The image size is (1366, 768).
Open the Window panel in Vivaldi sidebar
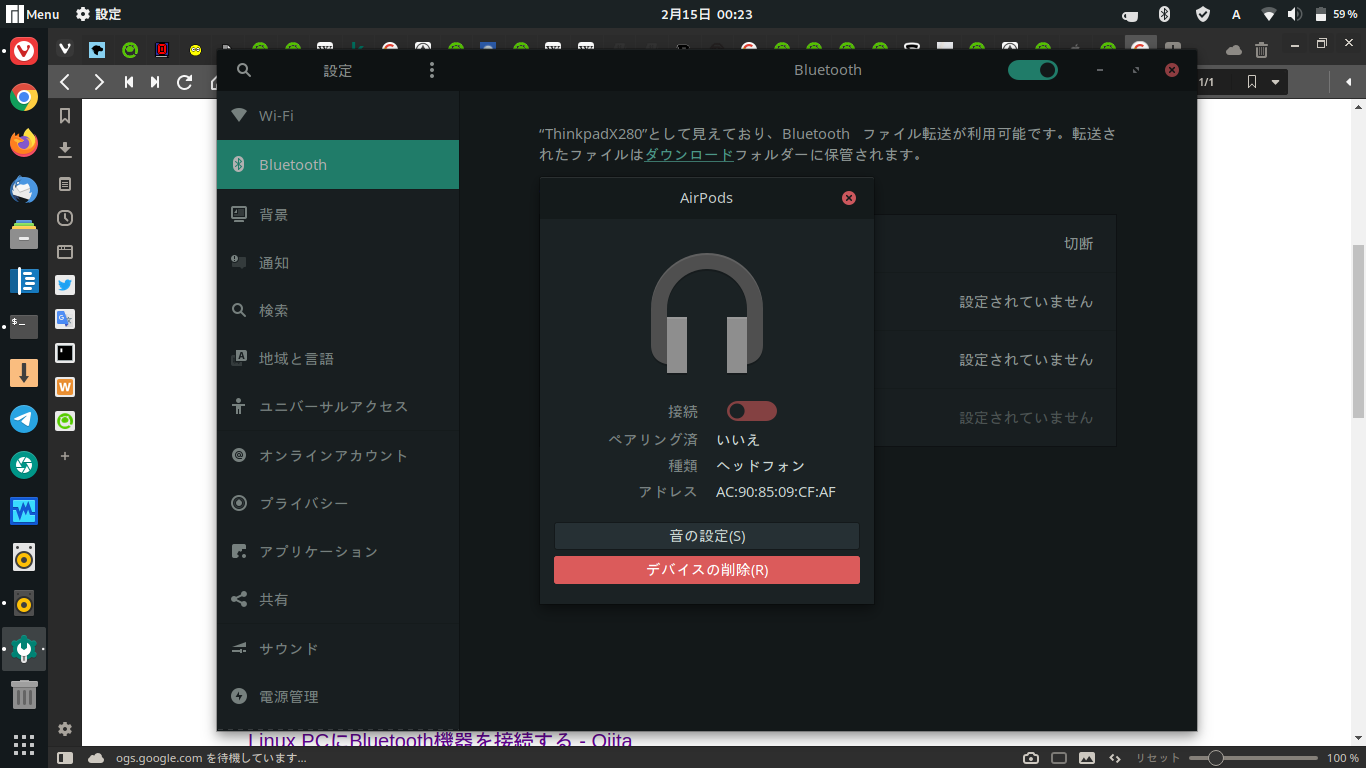(65, 252)
